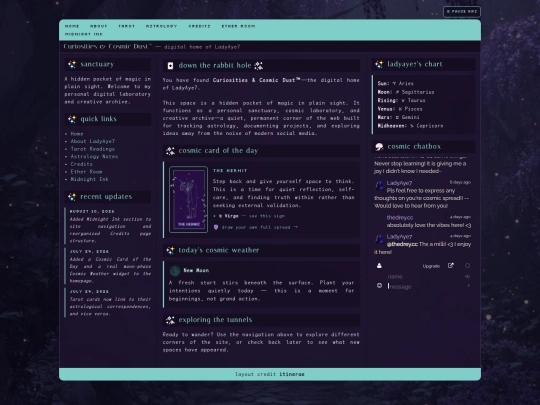Click 'draw your own full spread' link

tap(260, 227)
